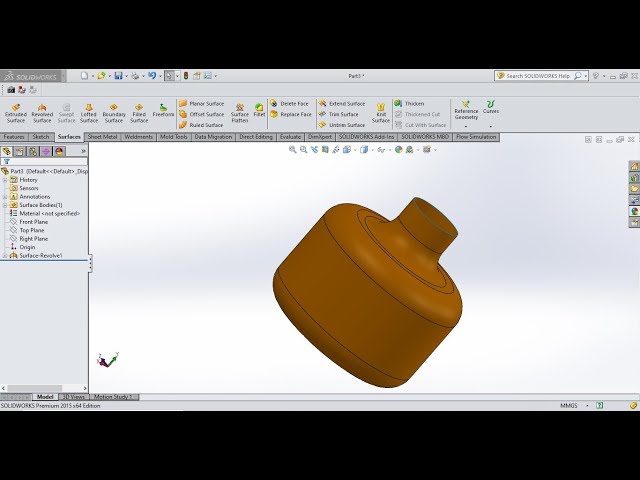The image size is (640, 480).
Task: Open dropdown arrow next to Save icon
Action: coord(126,76)
